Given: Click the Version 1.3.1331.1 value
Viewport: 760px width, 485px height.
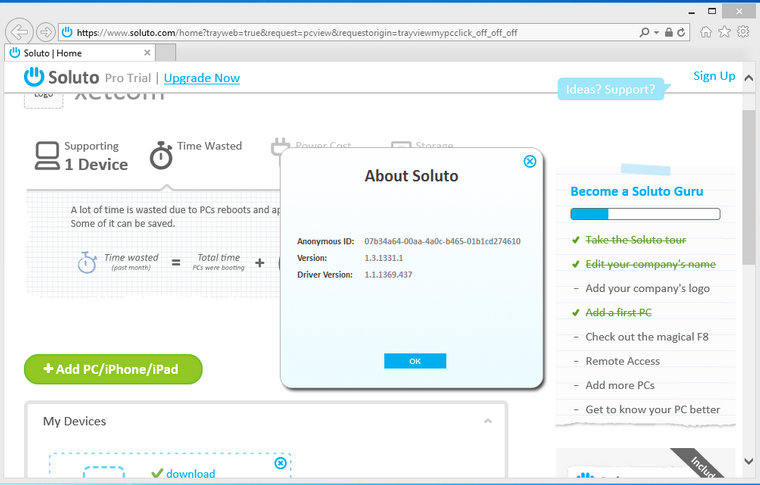Looking at the screenshot, I should 384,258.
